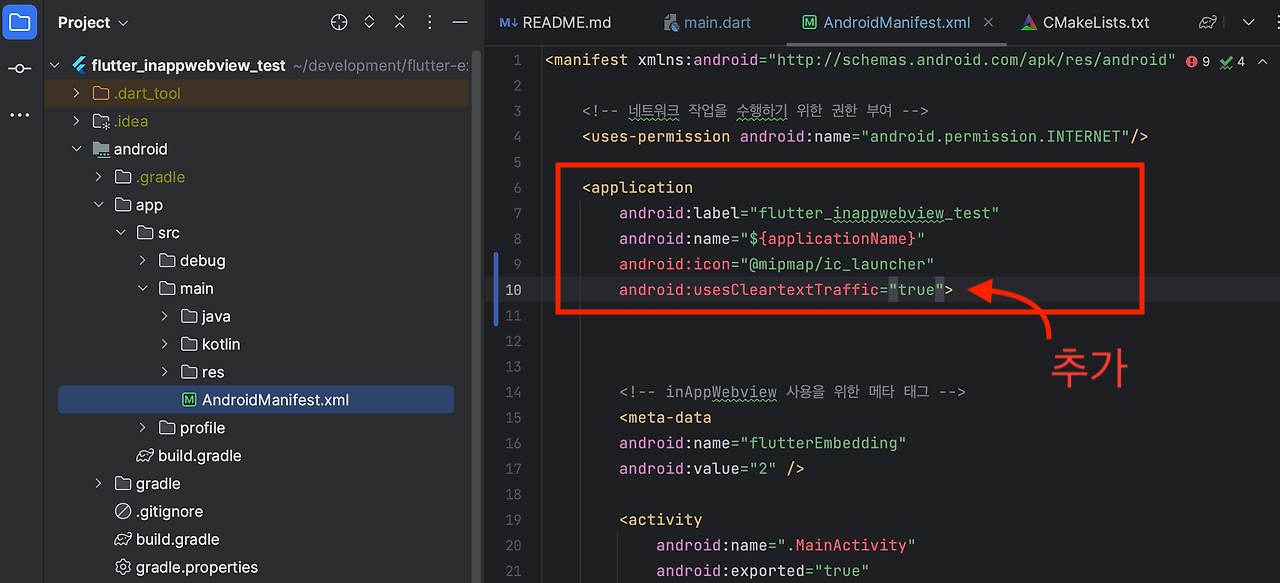Click the typo count indicator showing 4
1280x583 pixels.
tap(1233, 61)
